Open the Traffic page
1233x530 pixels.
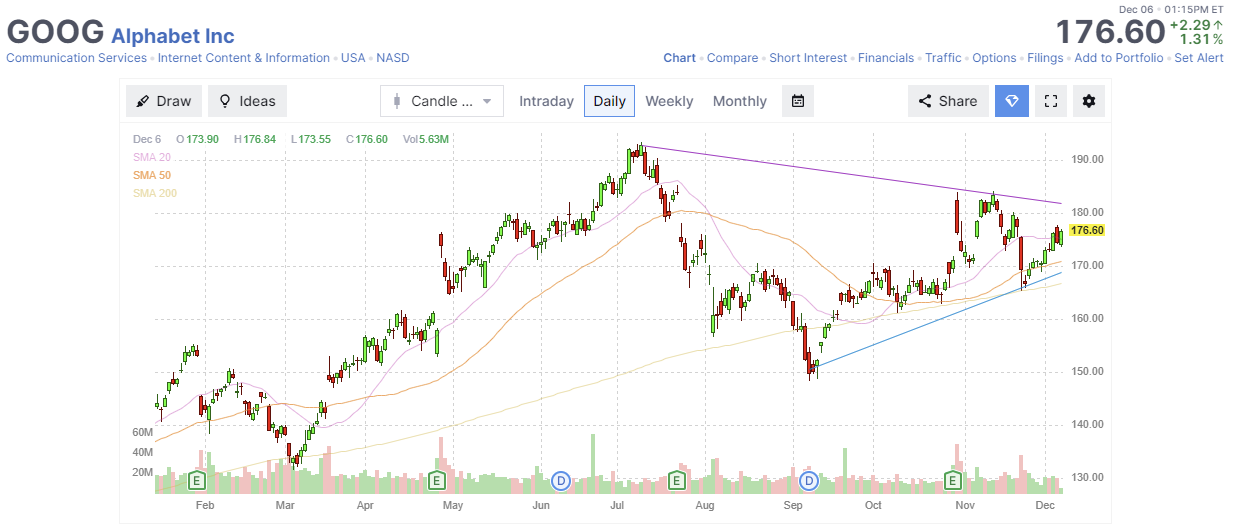(943, 58)
